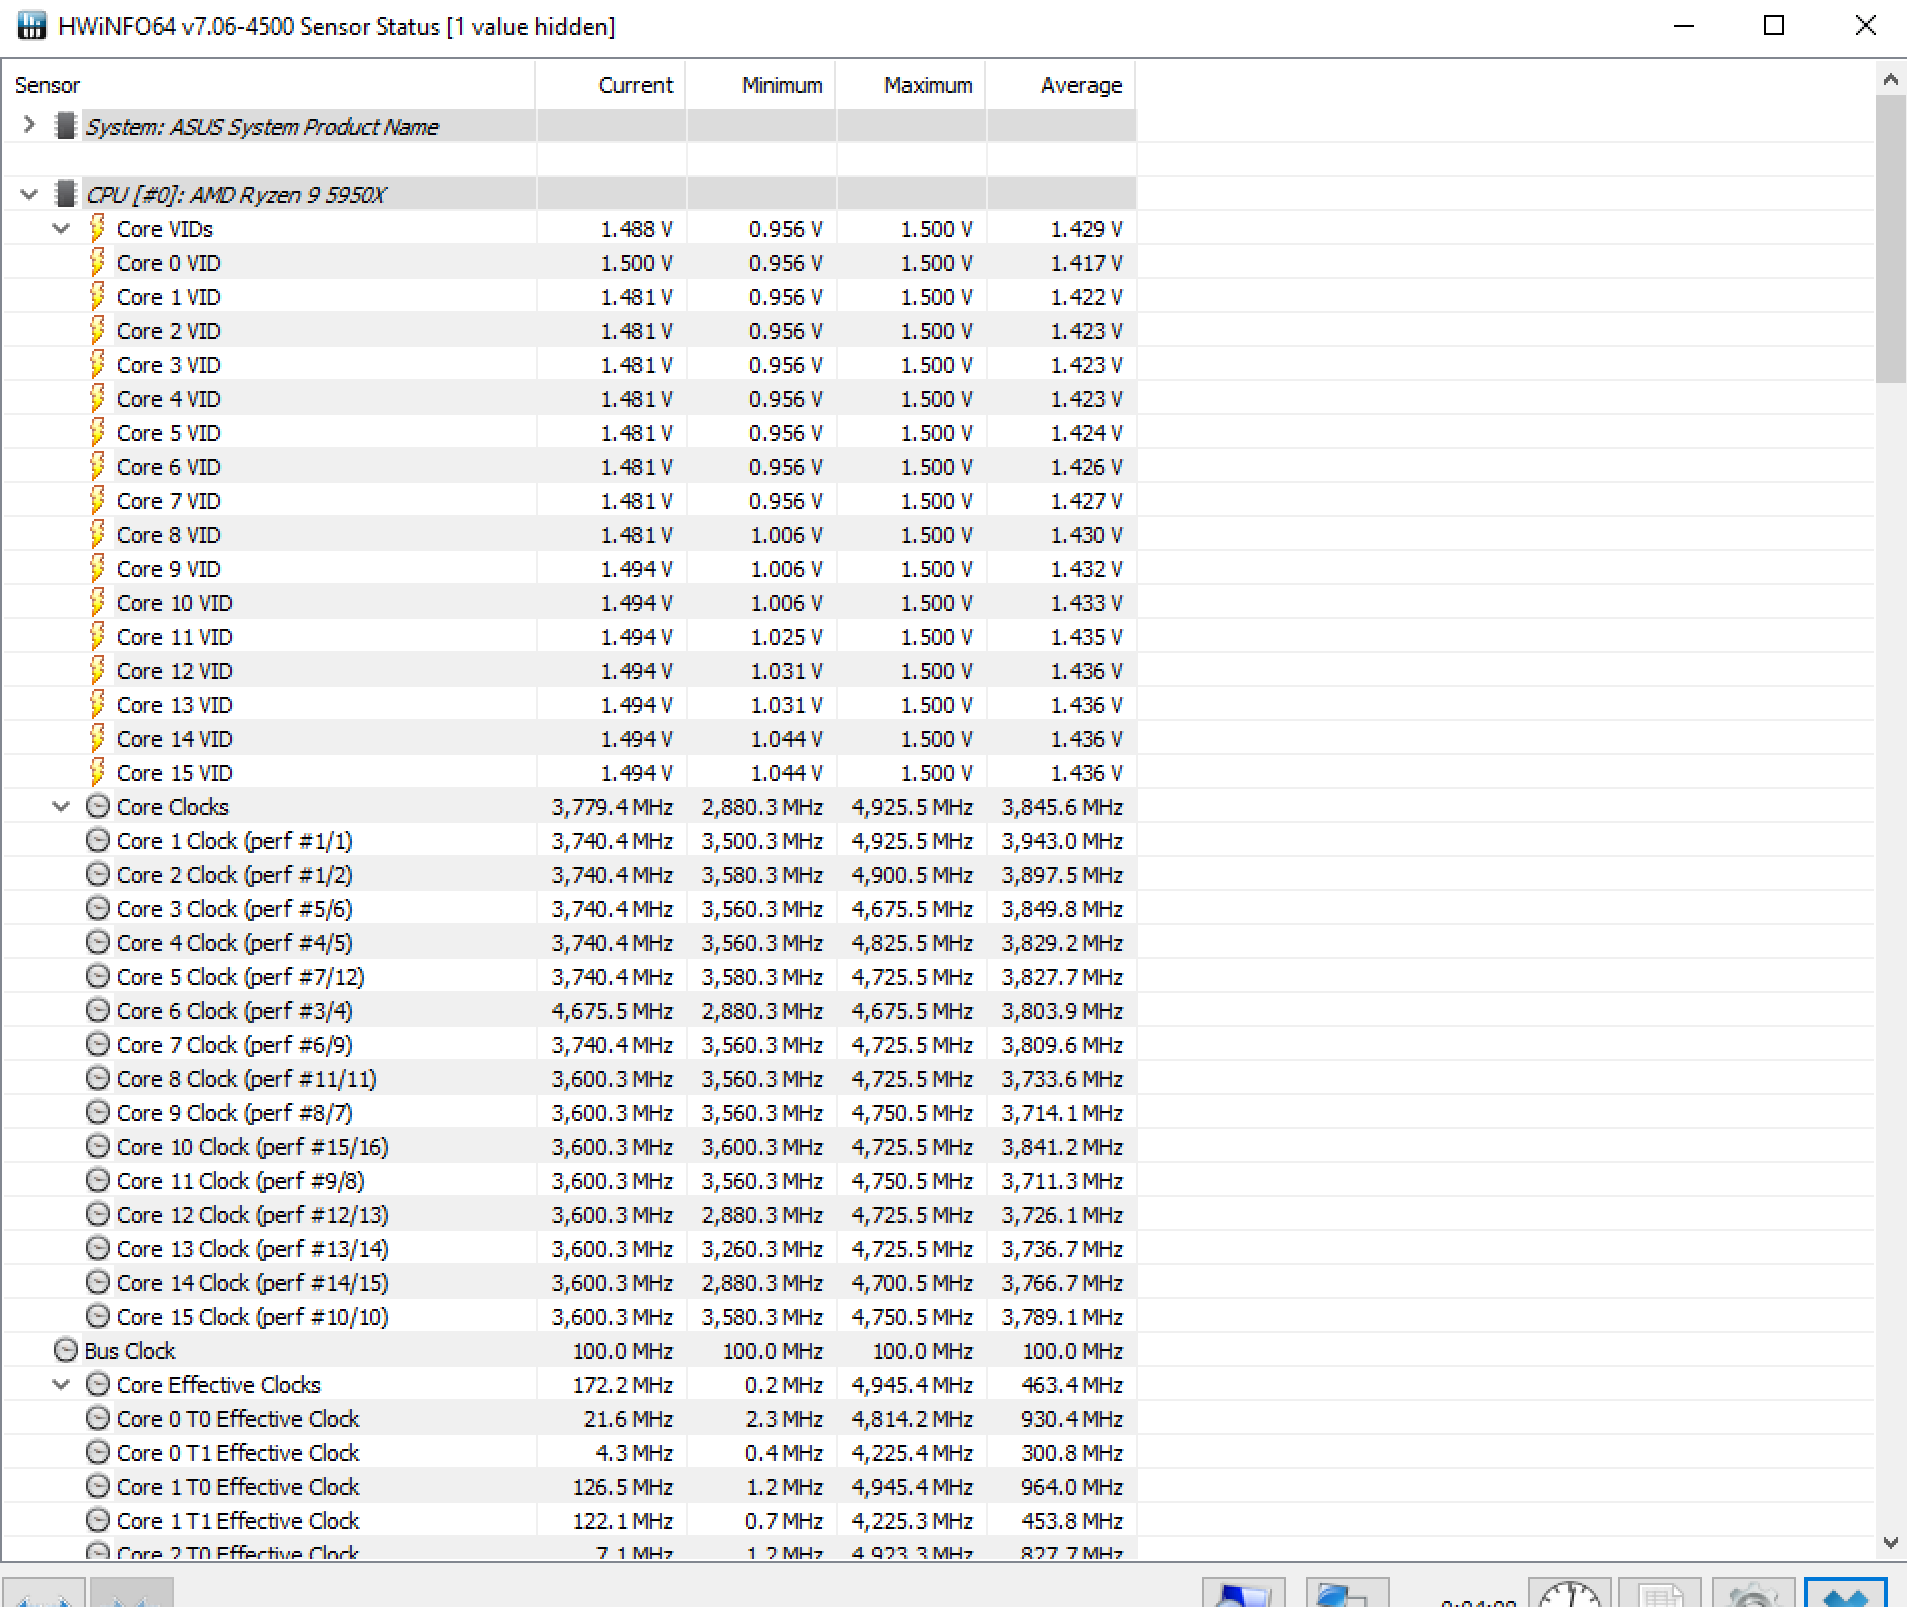This screenshot has width=1907, height=1607.
Task: Click the 4,675.5 MHz current value of Core 6 Clock
Action: point(612,1010)
